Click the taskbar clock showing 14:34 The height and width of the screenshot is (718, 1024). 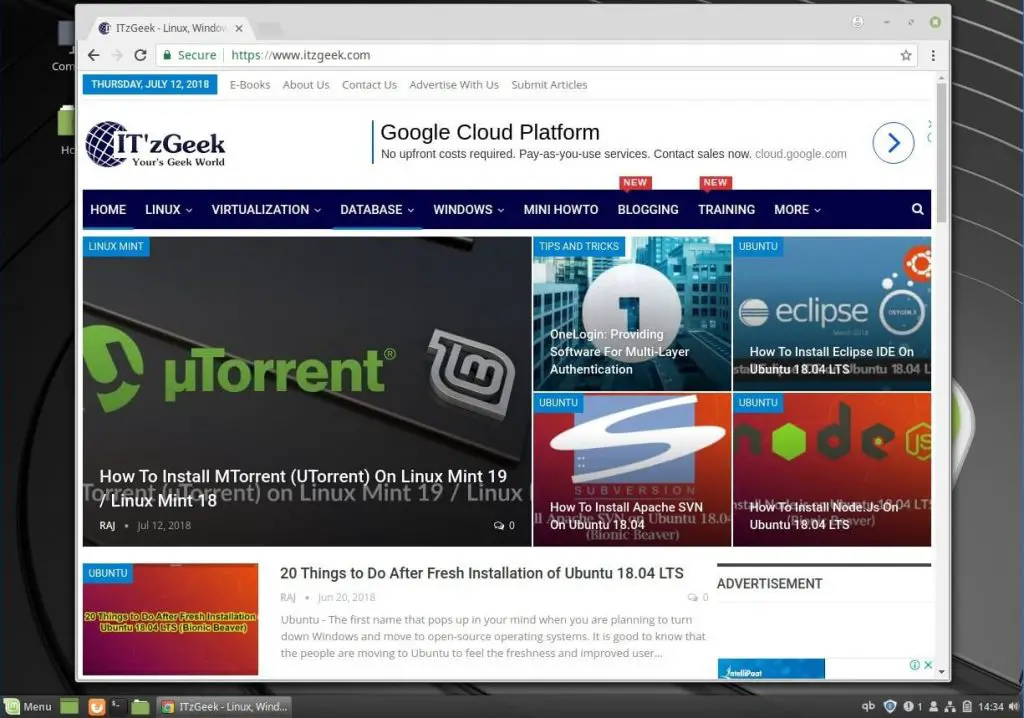coord(990,706)
